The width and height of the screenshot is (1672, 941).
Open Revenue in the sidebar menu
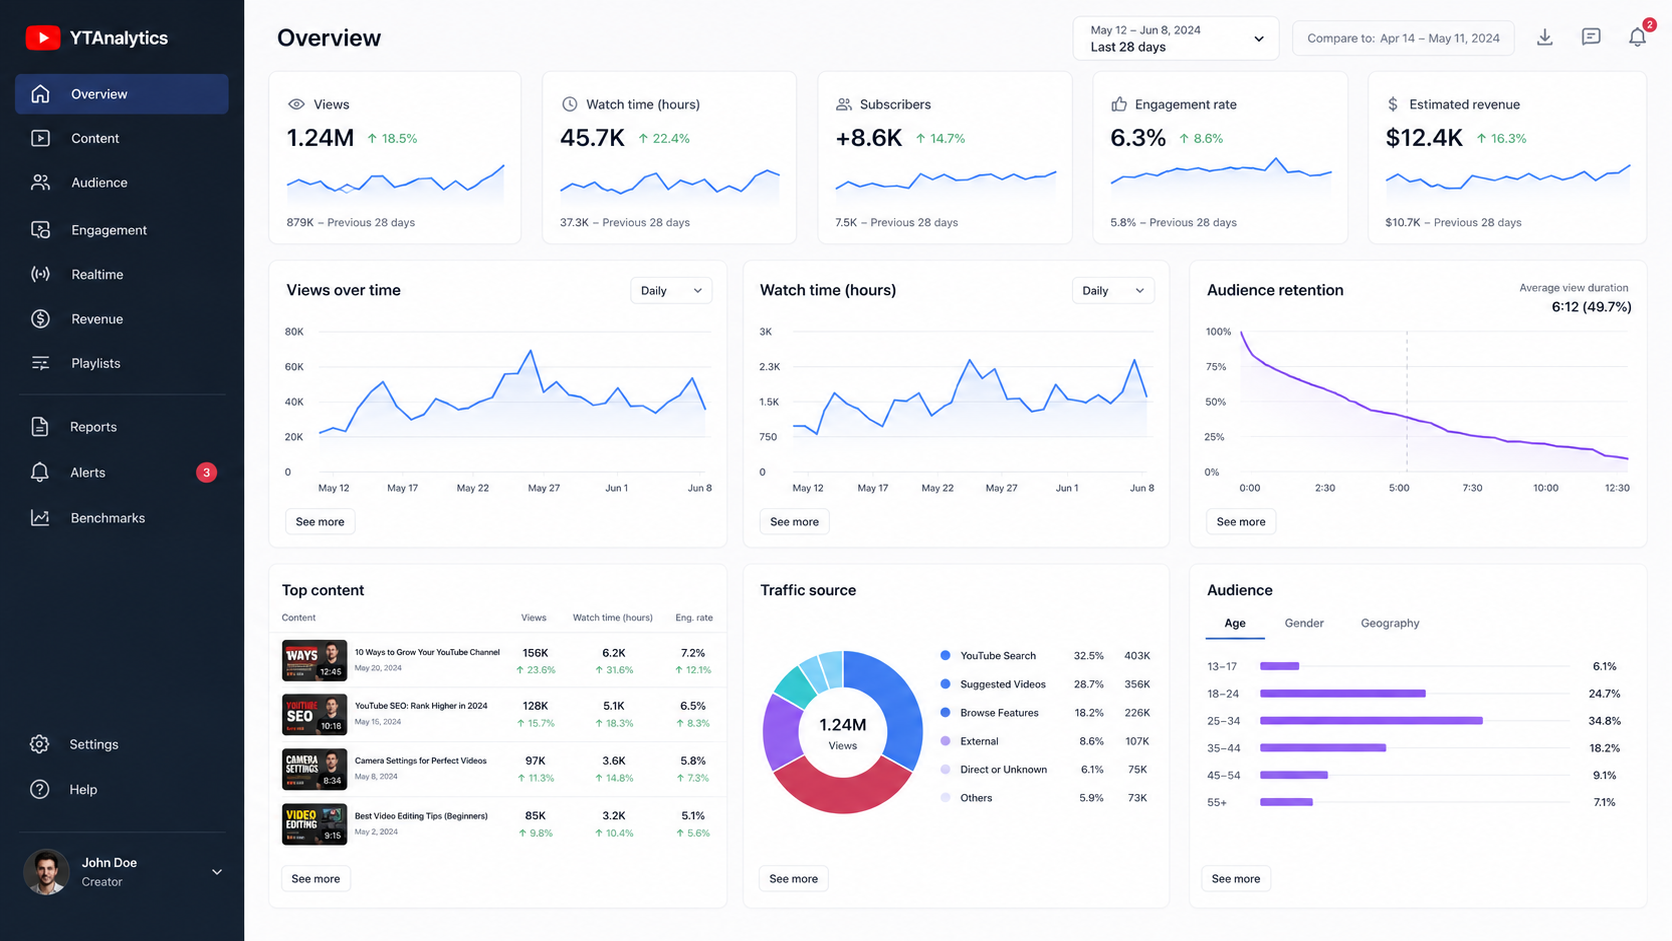[x=122, y=319]
